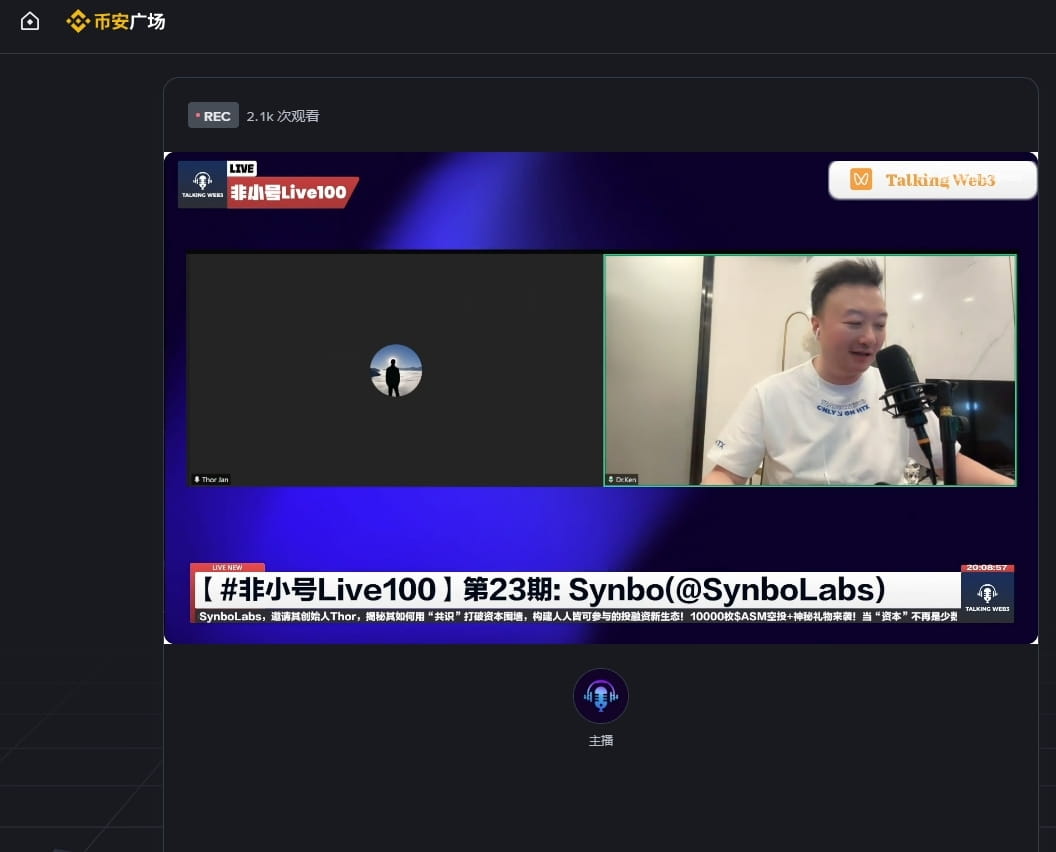Click the Talking Web3 logo beside Live100
1056x852 pixels.
(x=202, y=185)
